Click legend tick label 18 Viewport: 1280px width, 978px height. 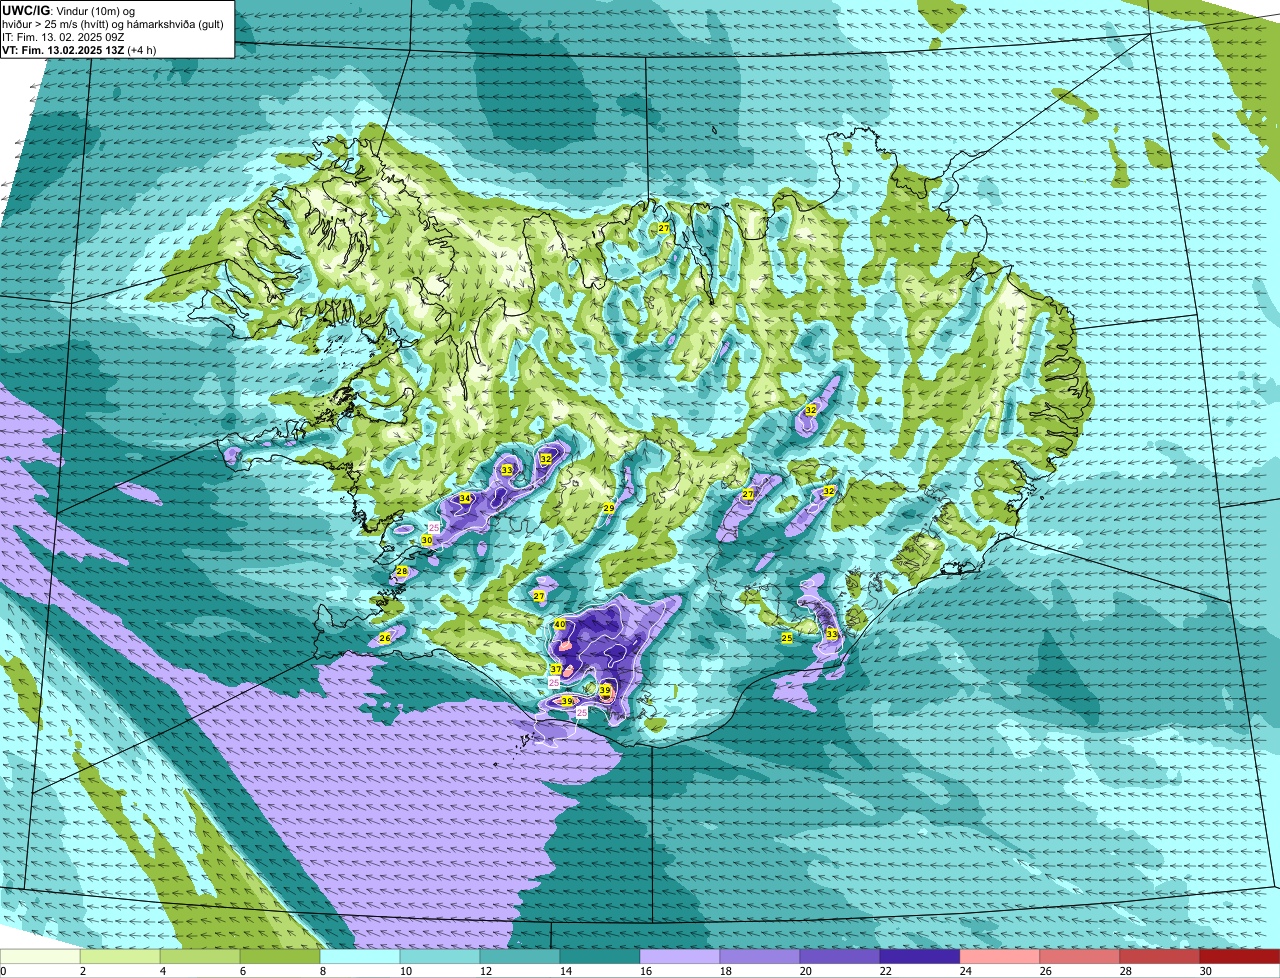point(726,971)
